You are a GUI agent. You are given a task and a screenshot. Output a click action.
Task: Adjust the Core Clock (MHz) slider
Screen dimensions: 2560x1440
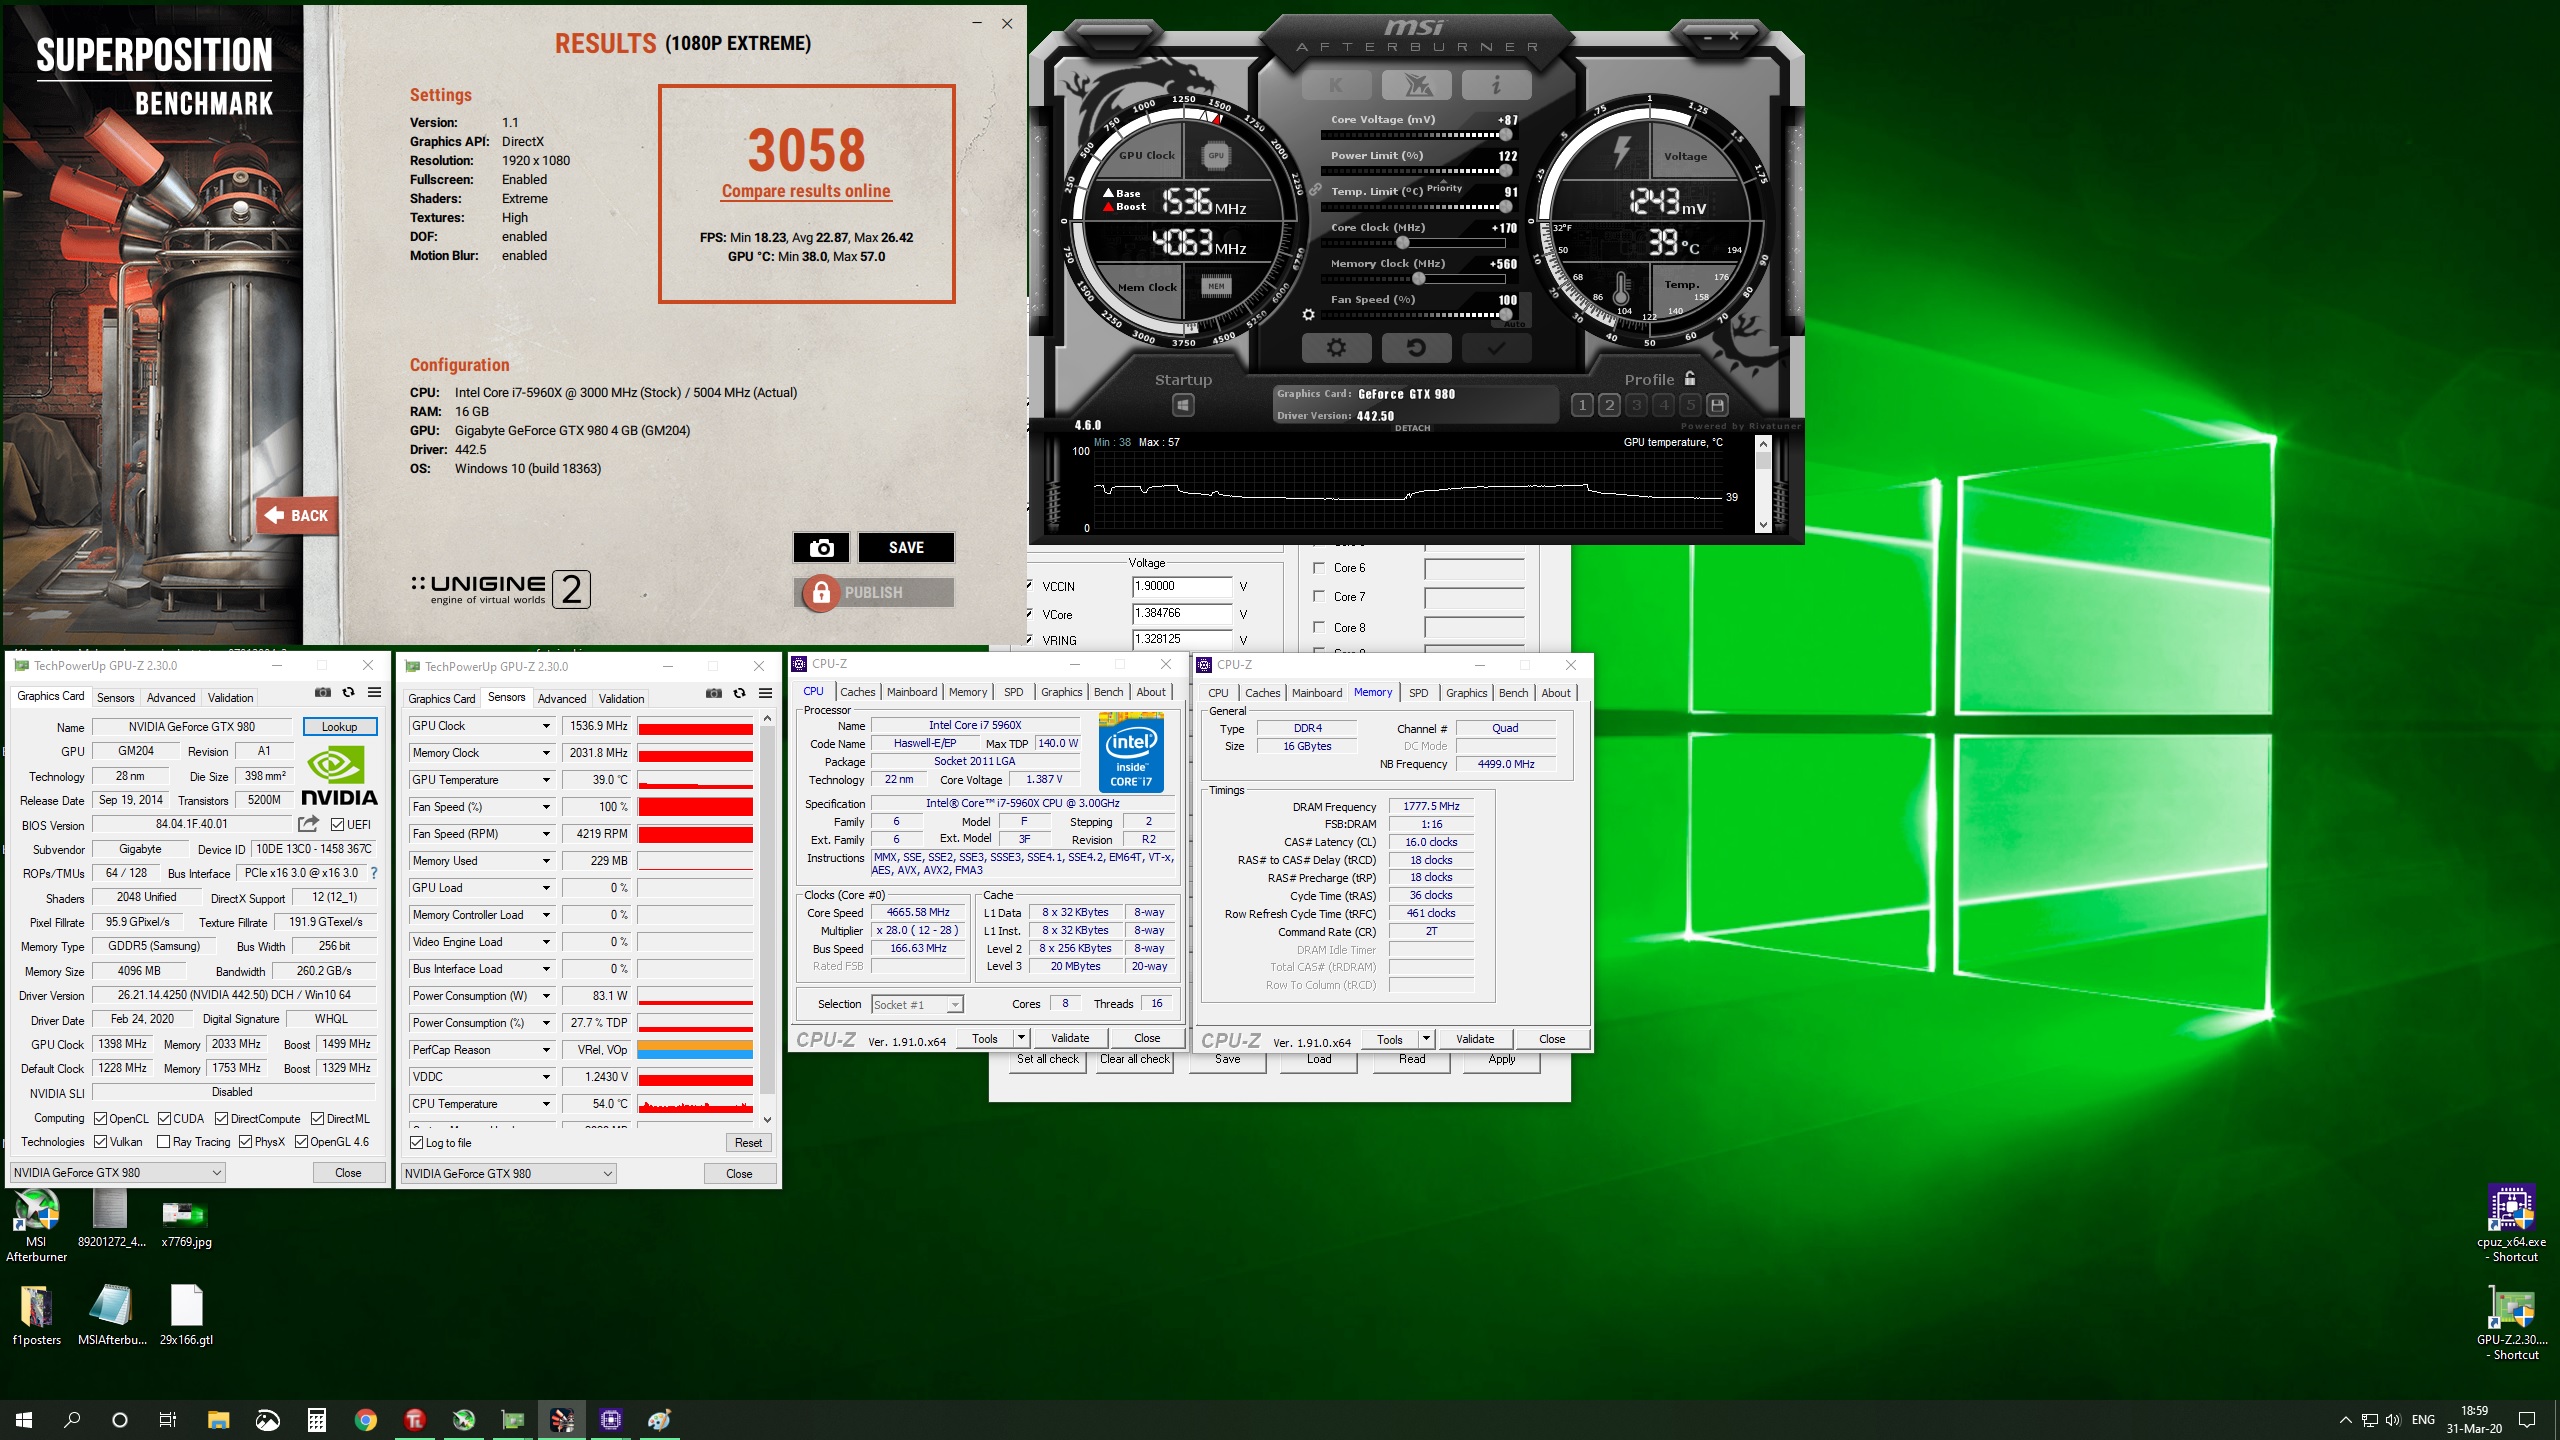tap(1413, 243)
